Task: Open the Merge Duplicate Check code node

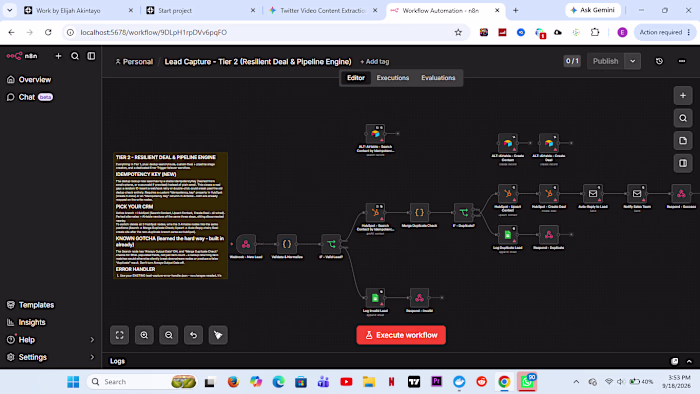Action: [419, 213]
